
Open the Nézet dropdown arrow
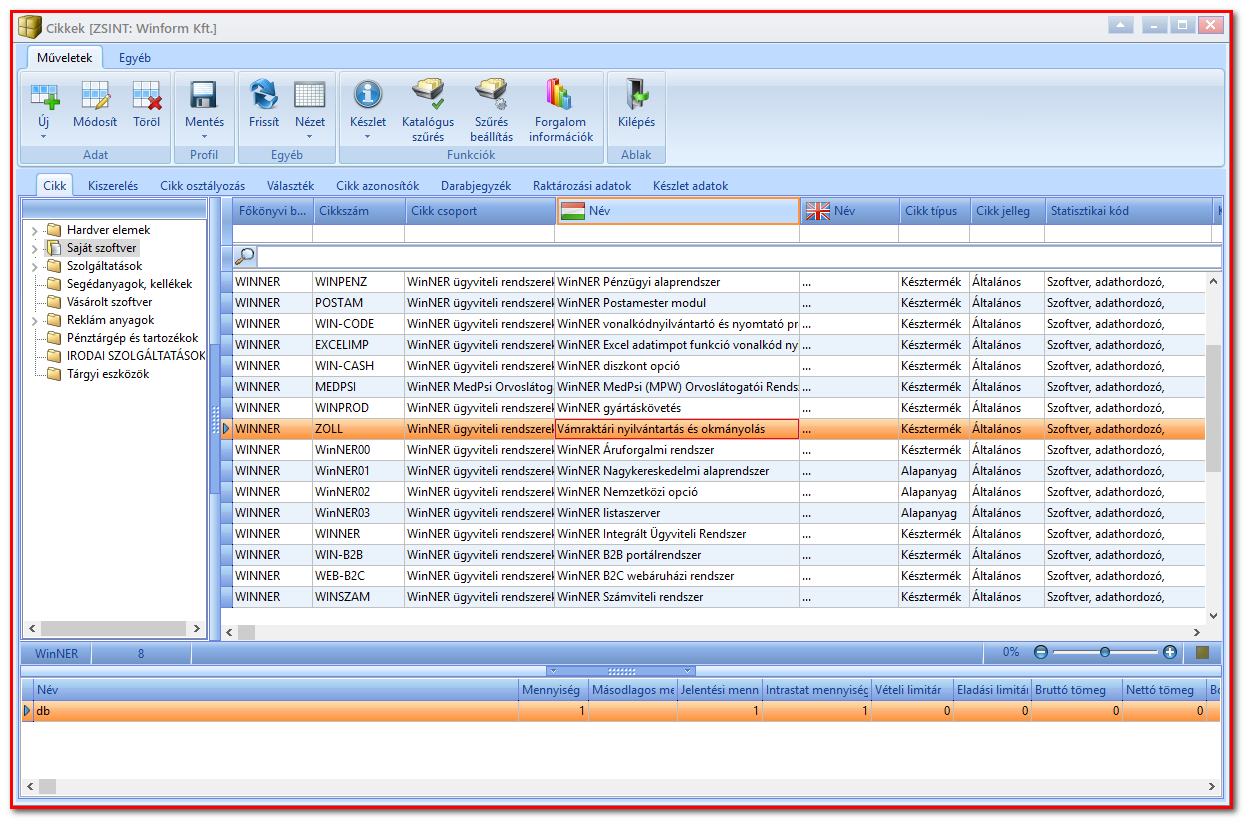(310, 136)
